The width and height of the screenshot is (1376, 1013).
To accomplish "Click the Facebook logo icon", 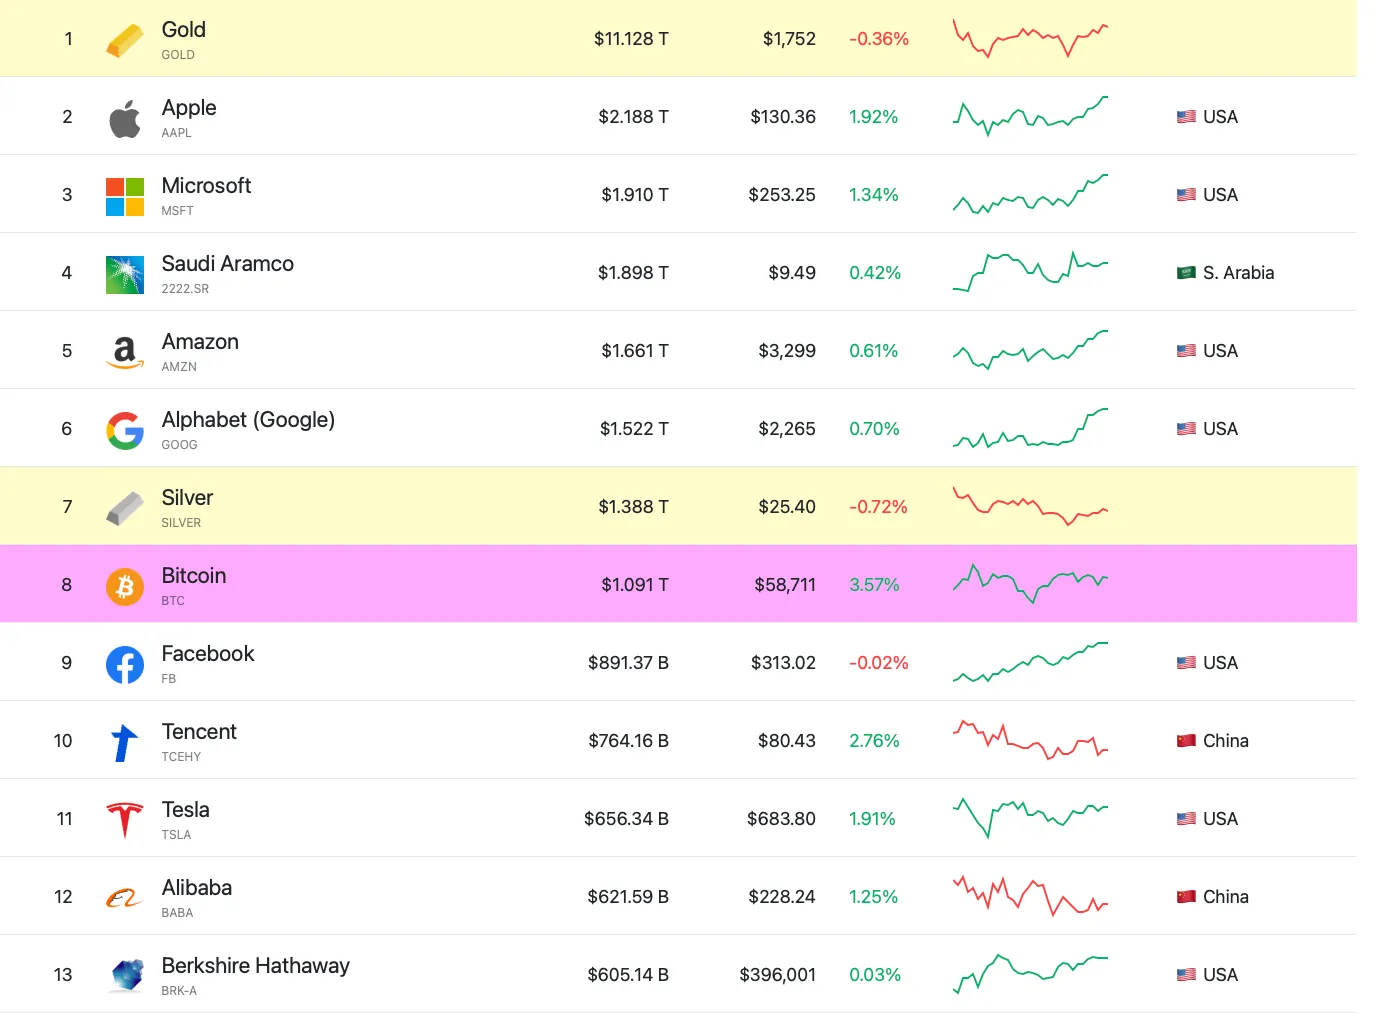I will point(125,665).
